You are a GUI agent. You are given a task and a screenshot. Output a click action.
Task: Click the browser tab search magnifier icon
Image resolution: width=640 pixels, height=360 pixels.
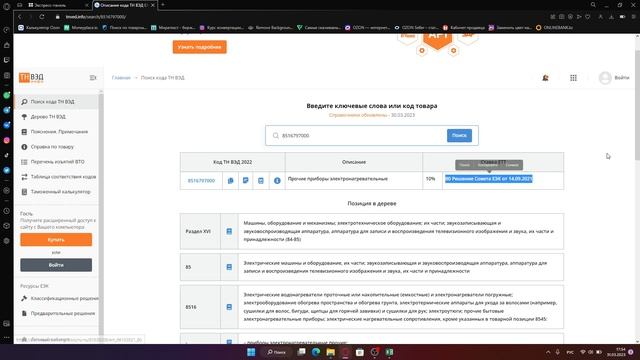pos(593,5)
